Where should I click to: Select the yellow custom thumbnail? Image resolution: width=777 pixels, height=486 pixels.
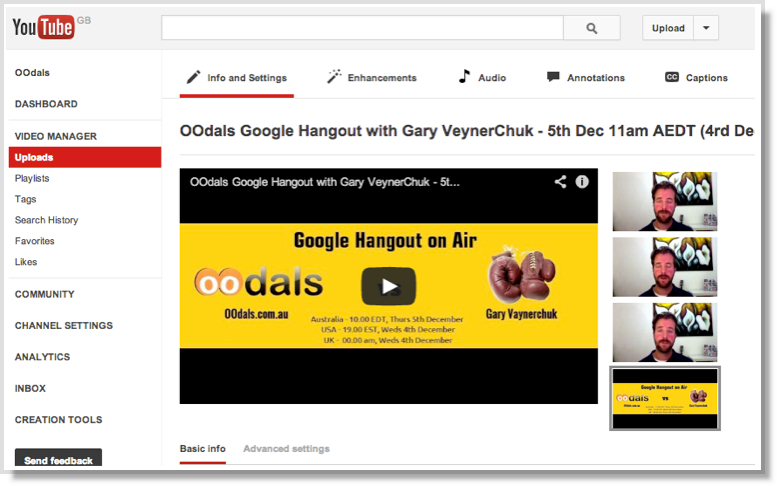click(x=665, y=398)
